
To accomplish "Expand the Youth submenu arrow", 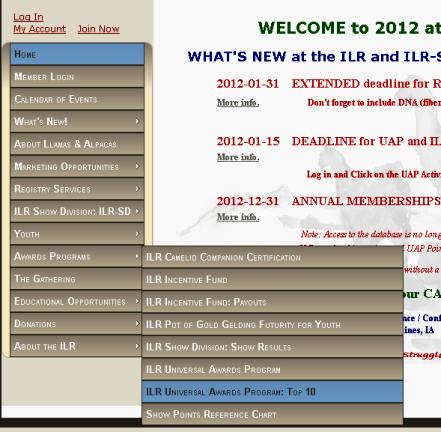I will tap(137, 234).
